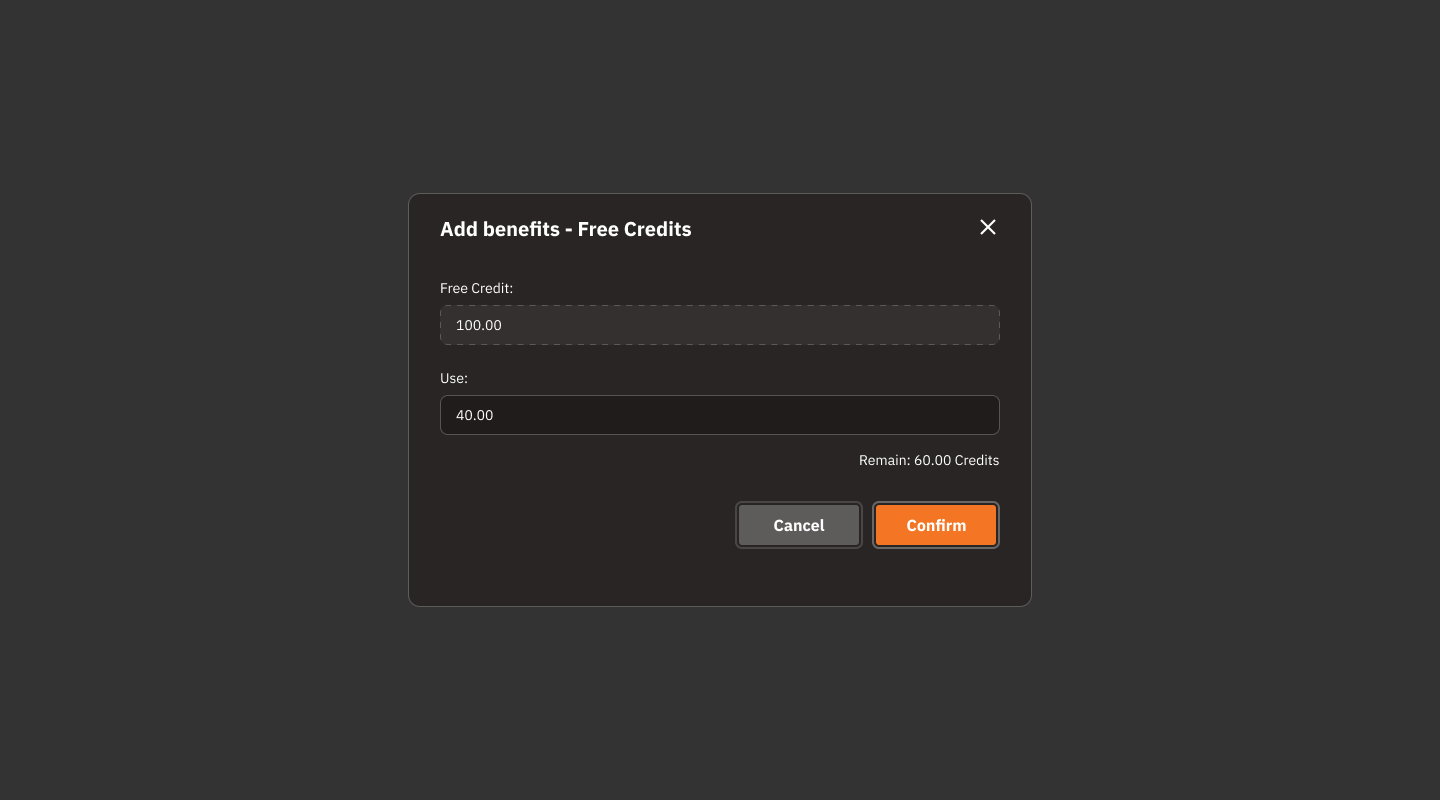Click the 100.00 value in Free Credit box
Image resolution: width=1440 pixels, height=800 pixels.
pyautogui.click(x=479, y=325)
